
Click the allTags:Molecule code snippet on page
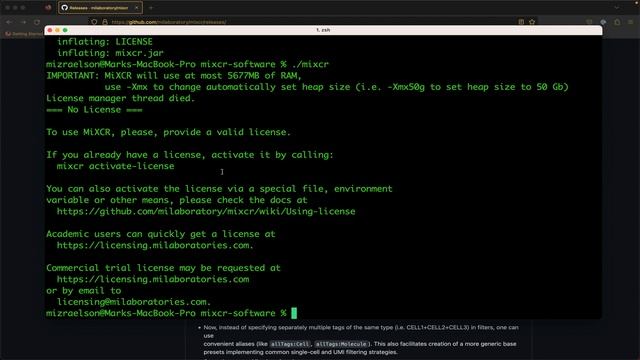click(x=341, y=344)
